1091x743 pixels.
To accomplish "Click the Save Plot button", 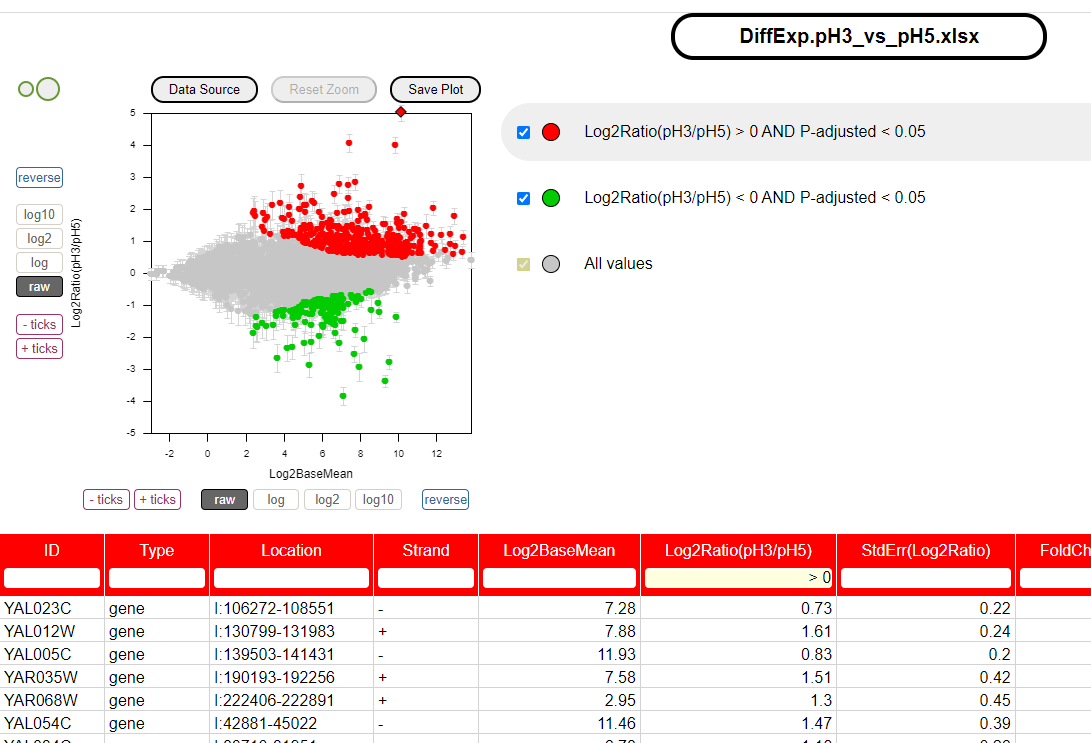I will pos(436,90).
